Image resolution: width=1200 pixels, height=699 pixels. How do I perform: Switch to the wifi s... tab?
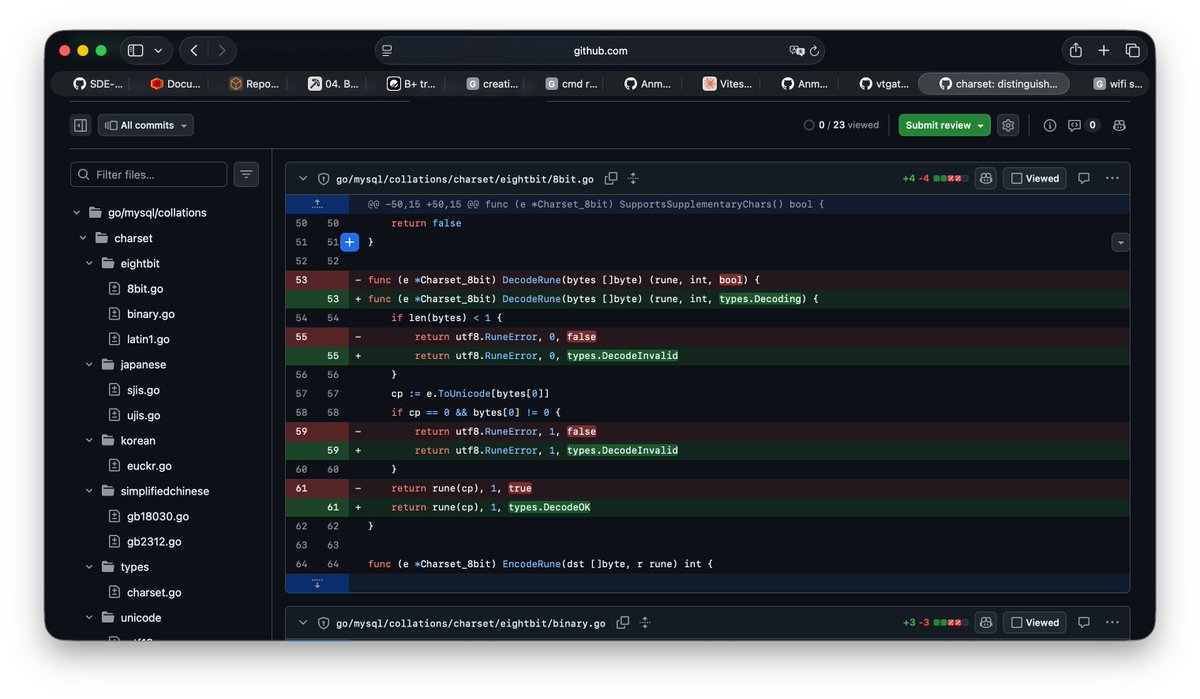(1118, 84)
